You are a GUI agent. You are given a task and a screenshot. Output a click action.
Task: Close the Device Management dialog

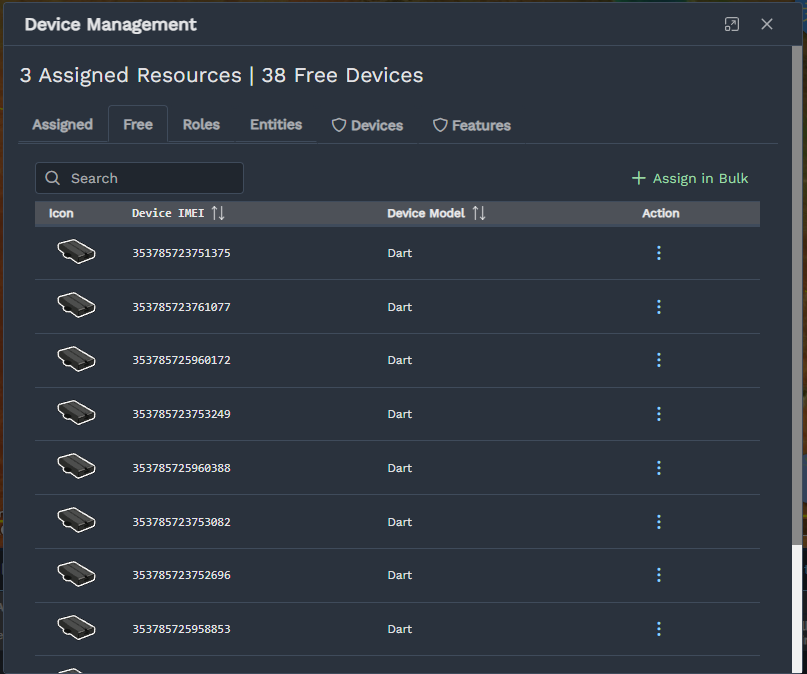click(x=767, y=24)
